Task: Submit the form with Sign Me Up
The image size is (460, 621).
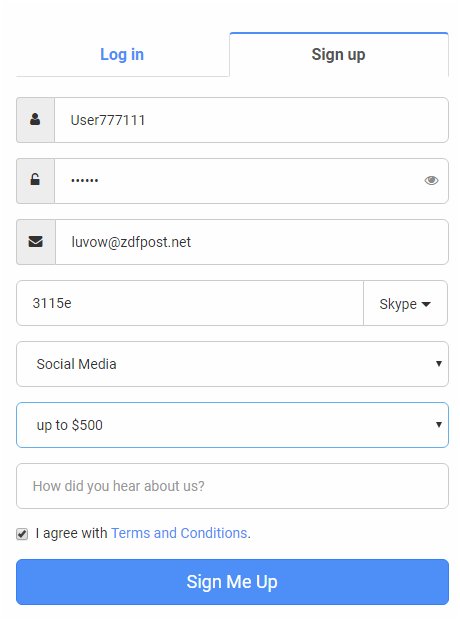Action: coord(232,582)
